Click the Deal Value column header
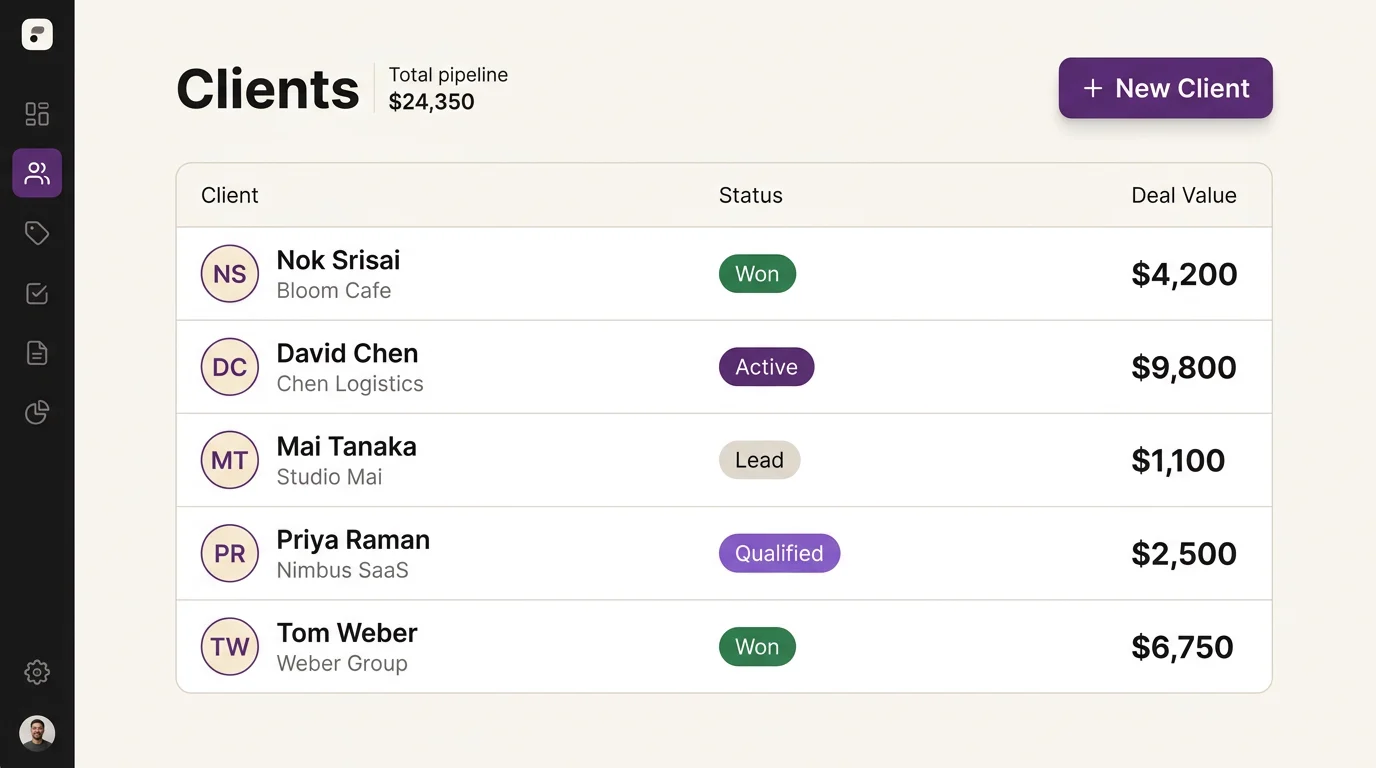1376x768 pixels. [x=1184, y=195]
